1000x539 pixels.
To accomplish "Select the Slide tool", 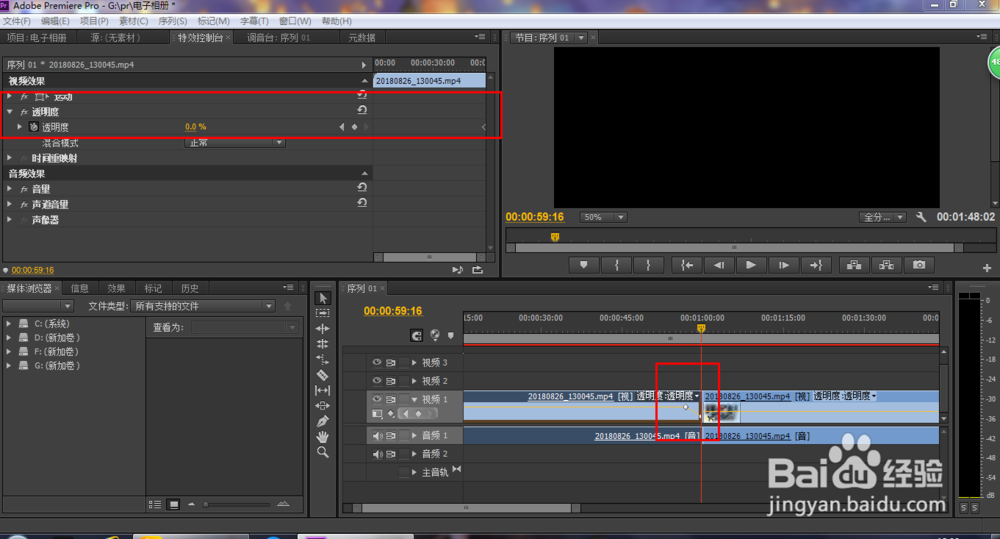I will point(323,406).
